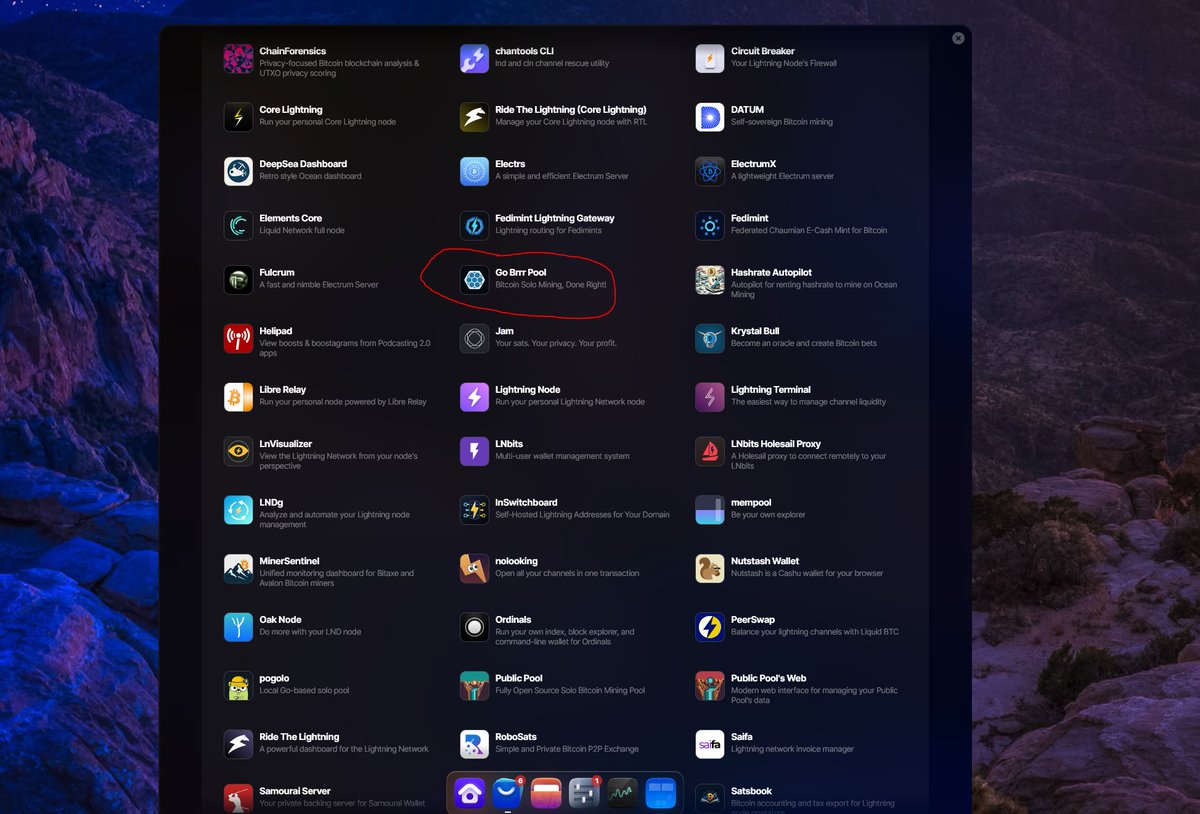Open the pogolo app icon

(x=238, y=685)
